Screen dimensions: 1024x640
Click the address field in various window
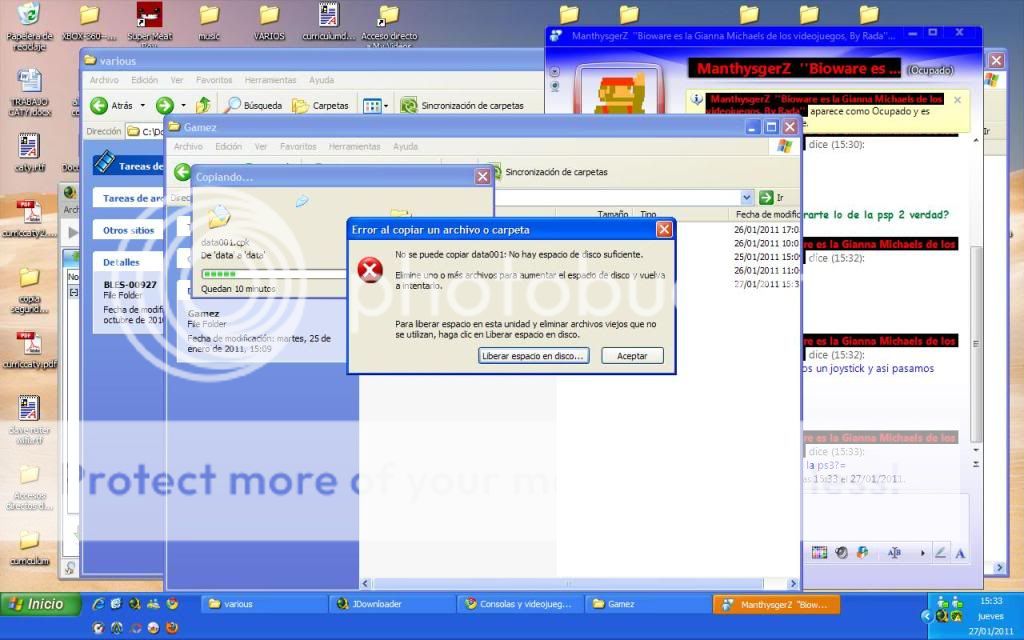click(x=146, y=131)
